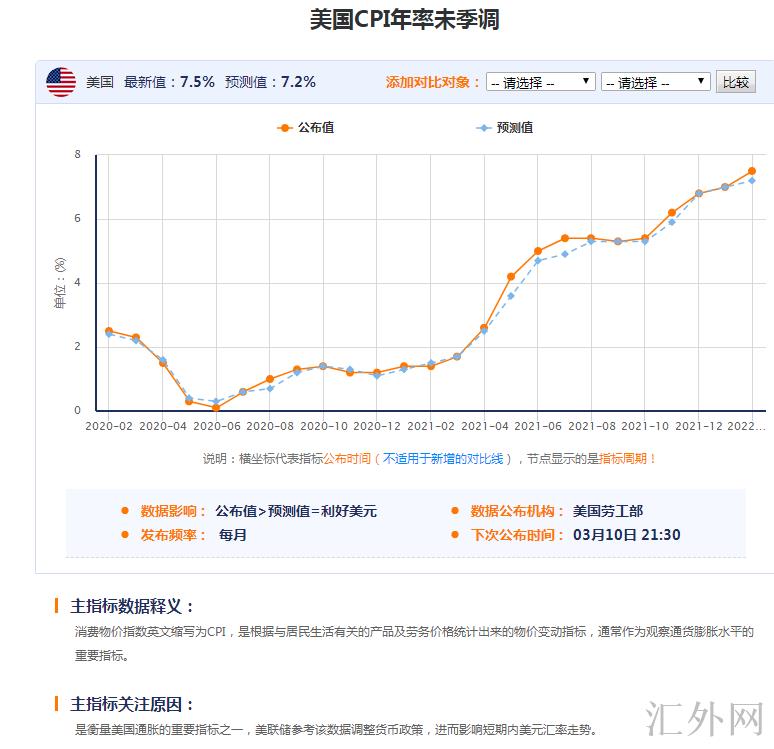Click the orange text 公布时间 in the note

tap(347, 459)
